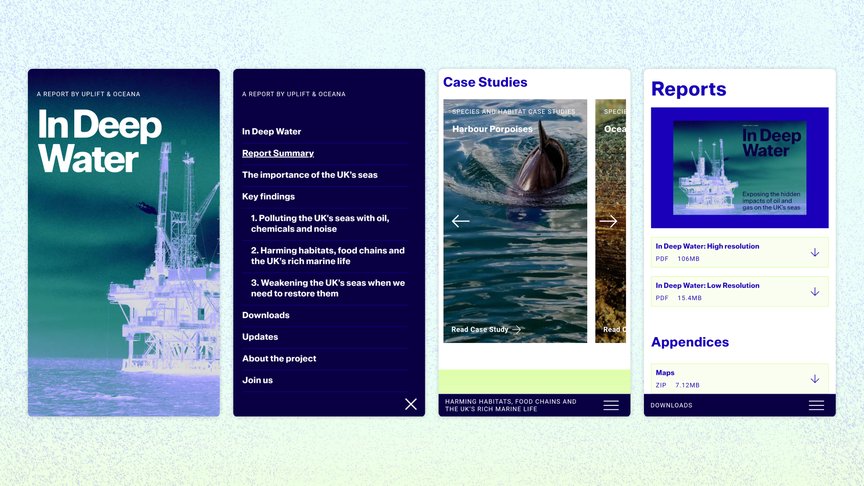
Task: Click PDF 106MB file size text
Action: [x=677, y=258]
